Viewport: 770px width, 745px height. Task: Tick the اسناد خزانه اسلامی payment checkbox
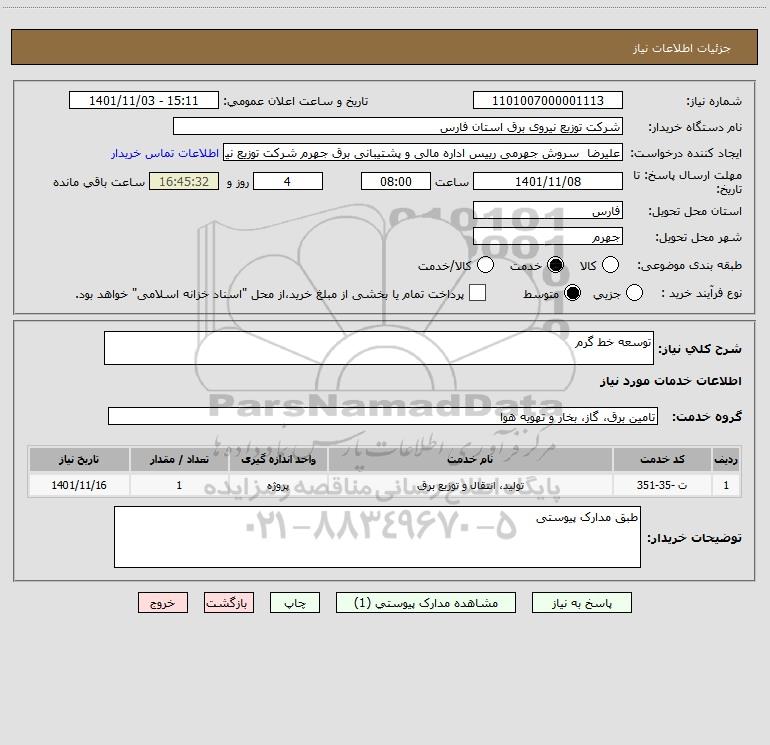pyautogui.click(x=477, y=293)
